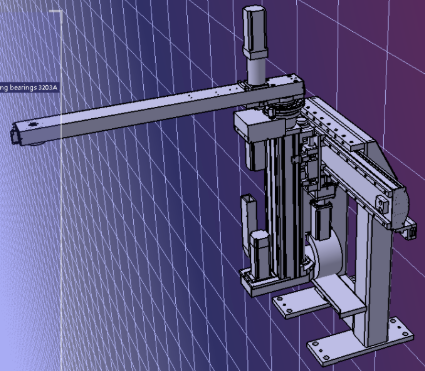Select the long horizontal arm beam
This screenshot has width=425, height=371.
(x=158, y=109)
